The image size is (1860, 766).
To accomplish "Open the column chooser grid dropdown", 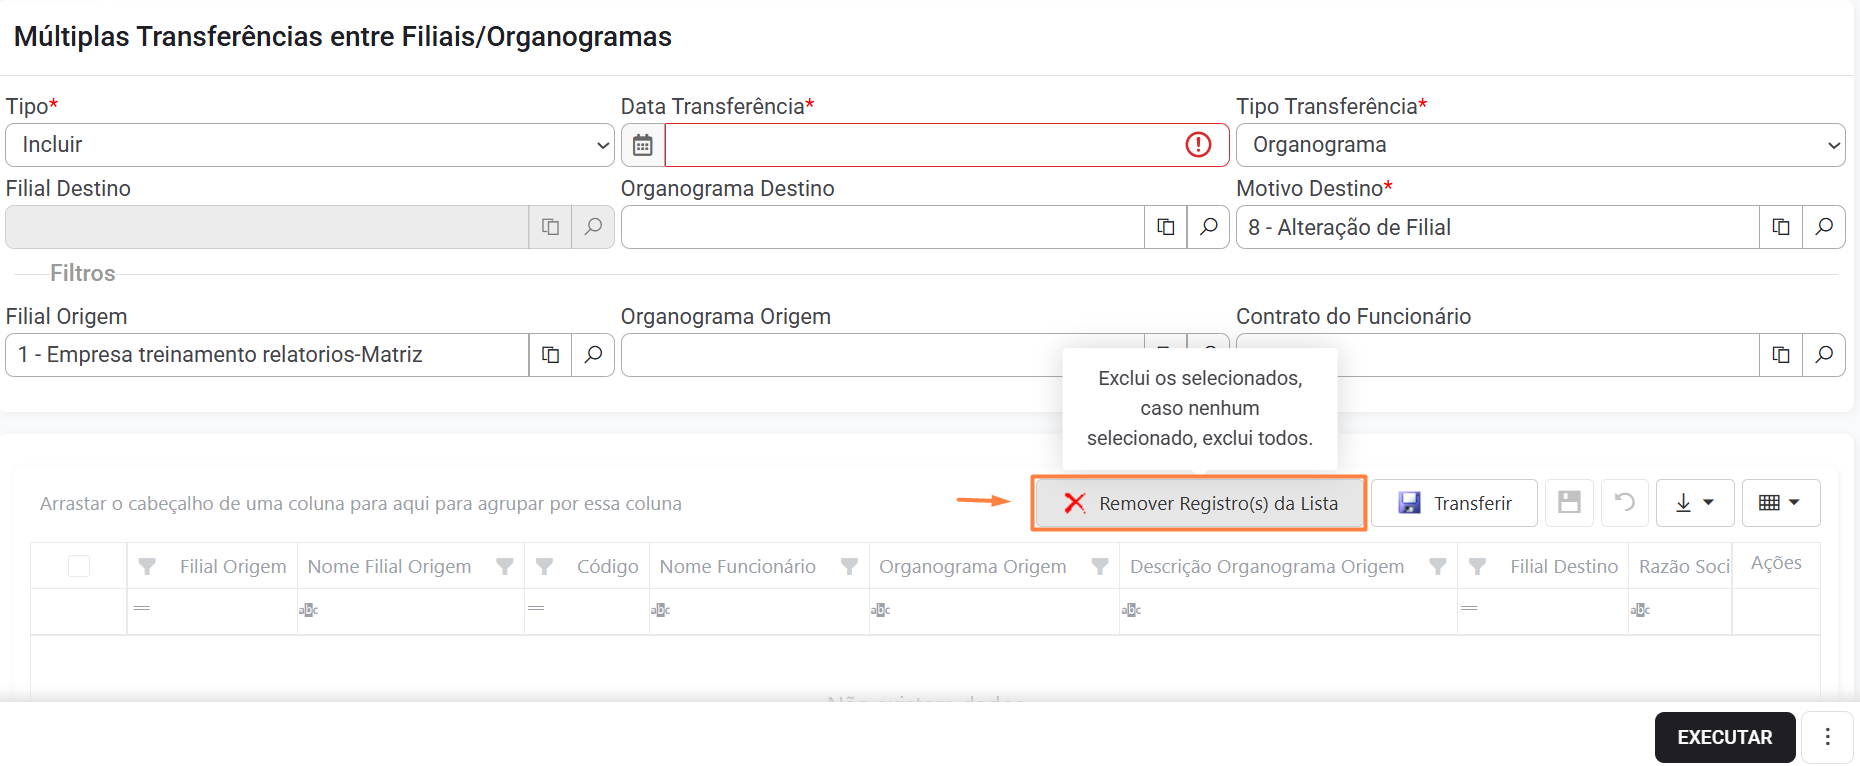I will tap(1781, 503).
